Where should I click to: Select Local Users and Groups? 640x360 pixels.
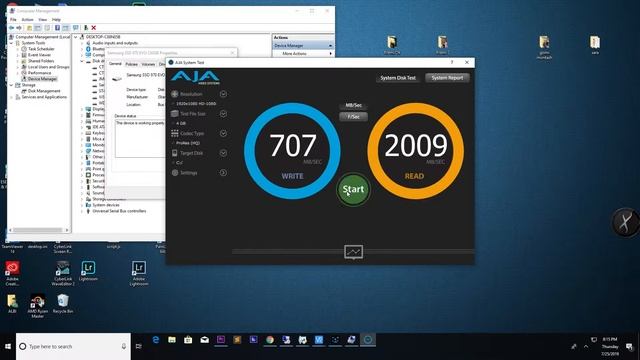49,67
